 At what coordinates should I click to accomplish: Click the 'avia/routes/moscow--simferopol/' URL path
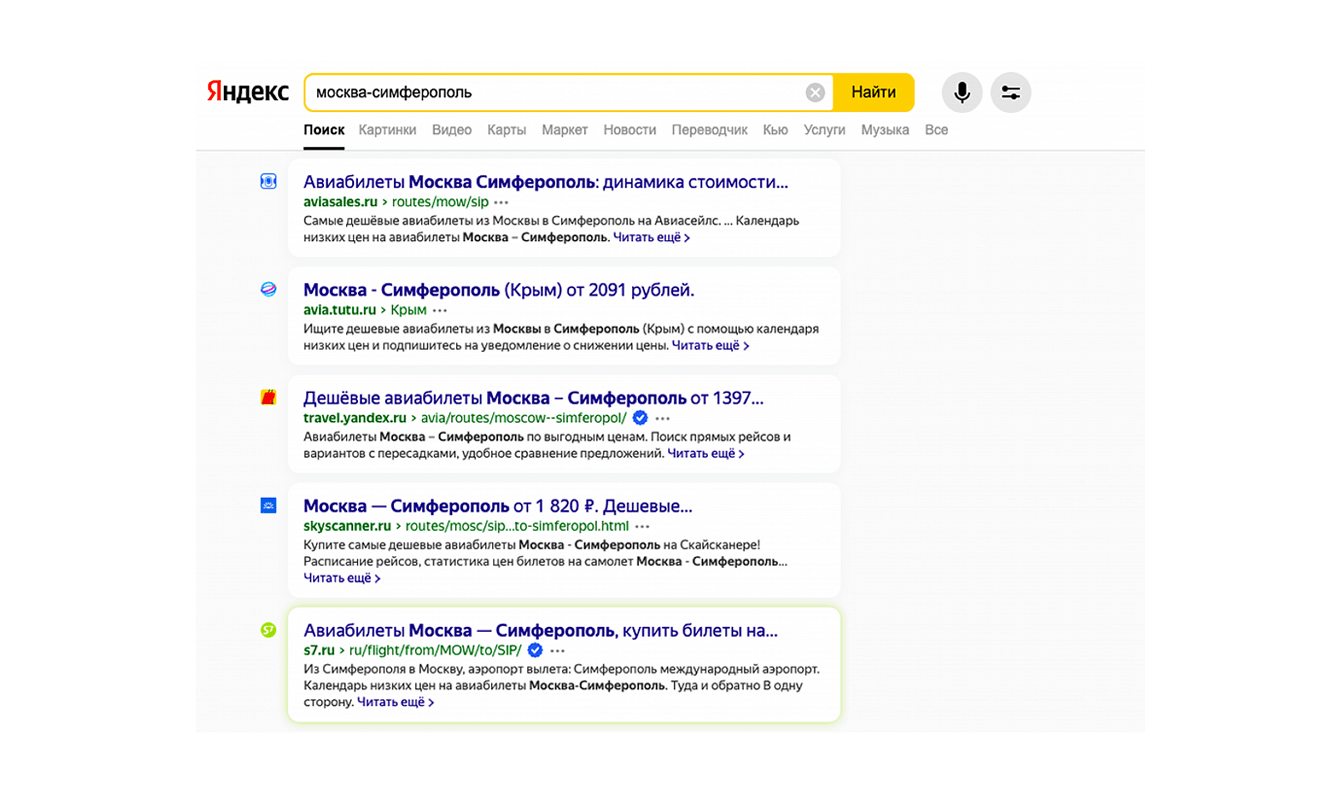click(524, 418)
